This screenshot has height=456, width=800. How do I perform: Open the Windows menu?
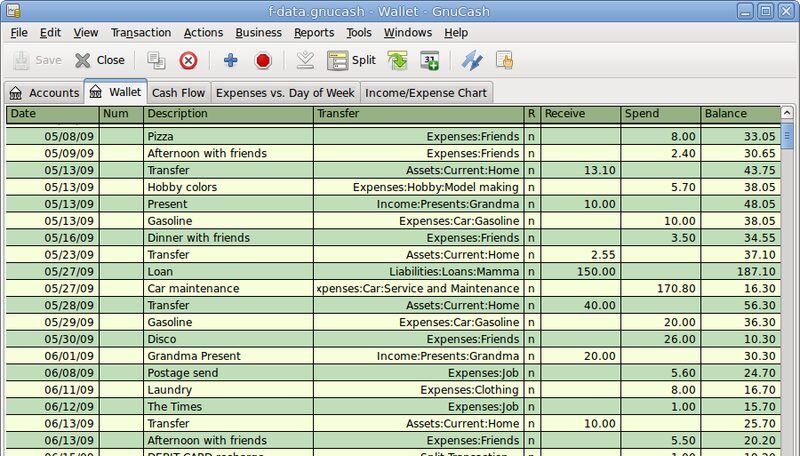pyautogui.click(x=408, y=33)
